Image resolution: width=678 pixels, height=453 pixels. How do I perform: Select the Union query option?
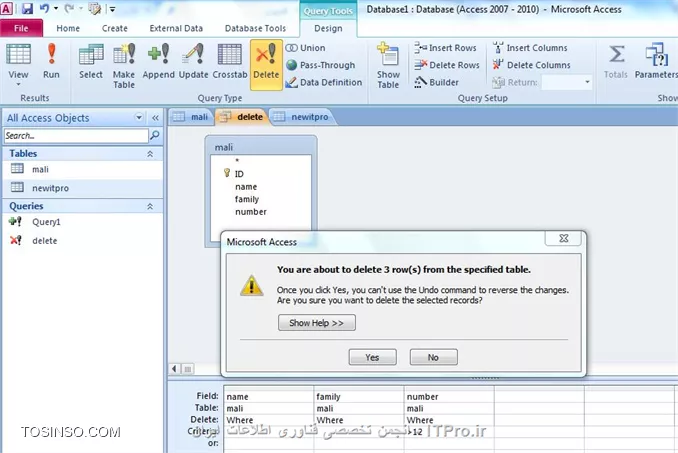pyautogui.click(x=306, y=48)
